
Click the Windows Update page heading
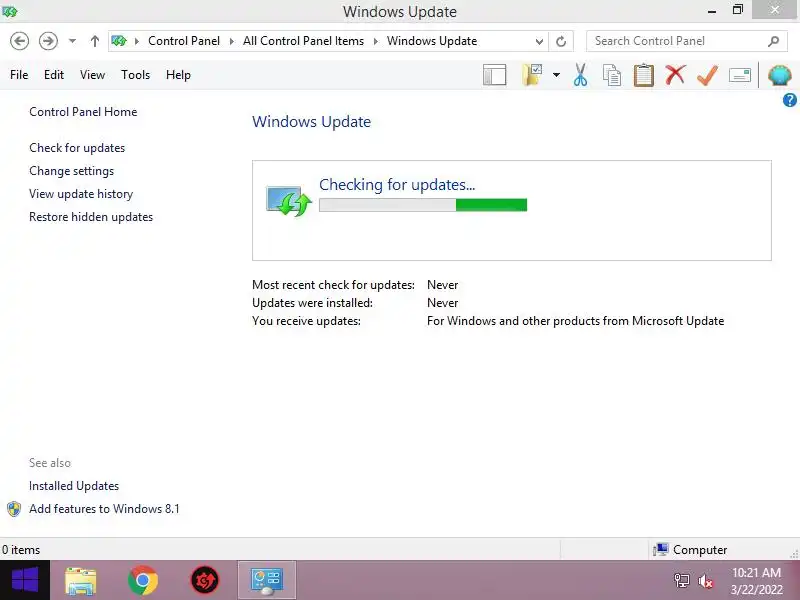click(311, 121)
